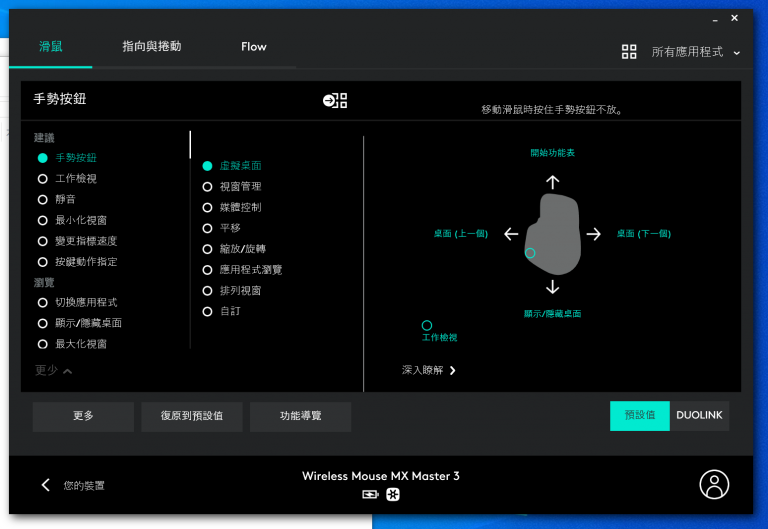The width and height of the screenshot is (768, 529).
Task: Select the 工作檢視 radio option
Action: point(67,179)
